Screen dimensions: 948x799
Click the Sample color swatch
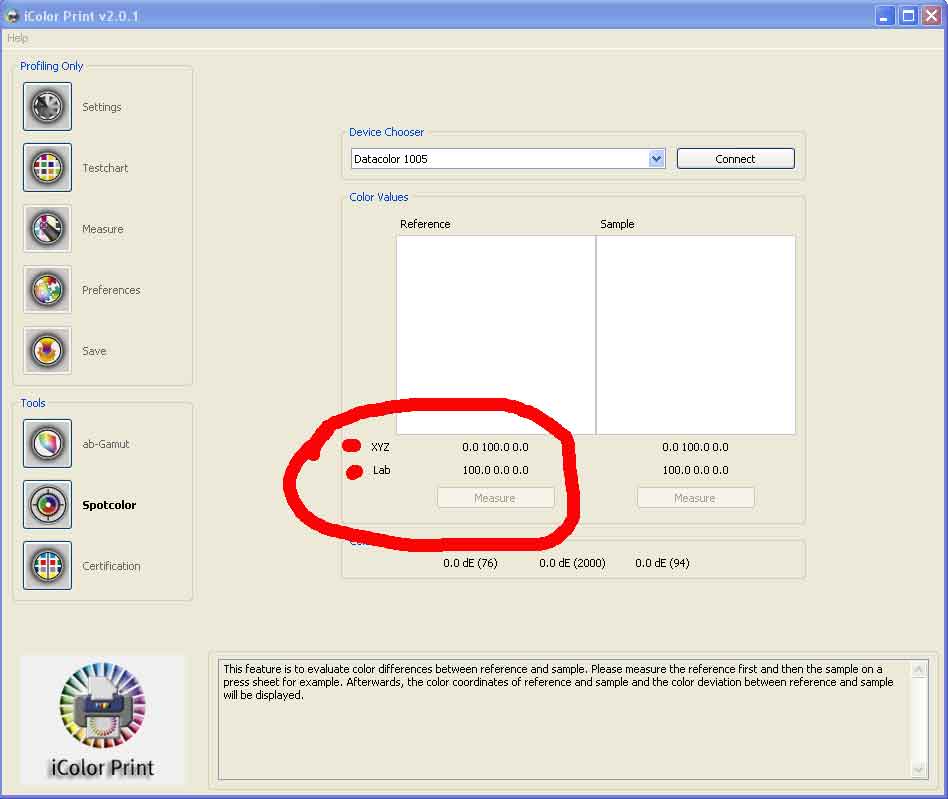[696, 335]
